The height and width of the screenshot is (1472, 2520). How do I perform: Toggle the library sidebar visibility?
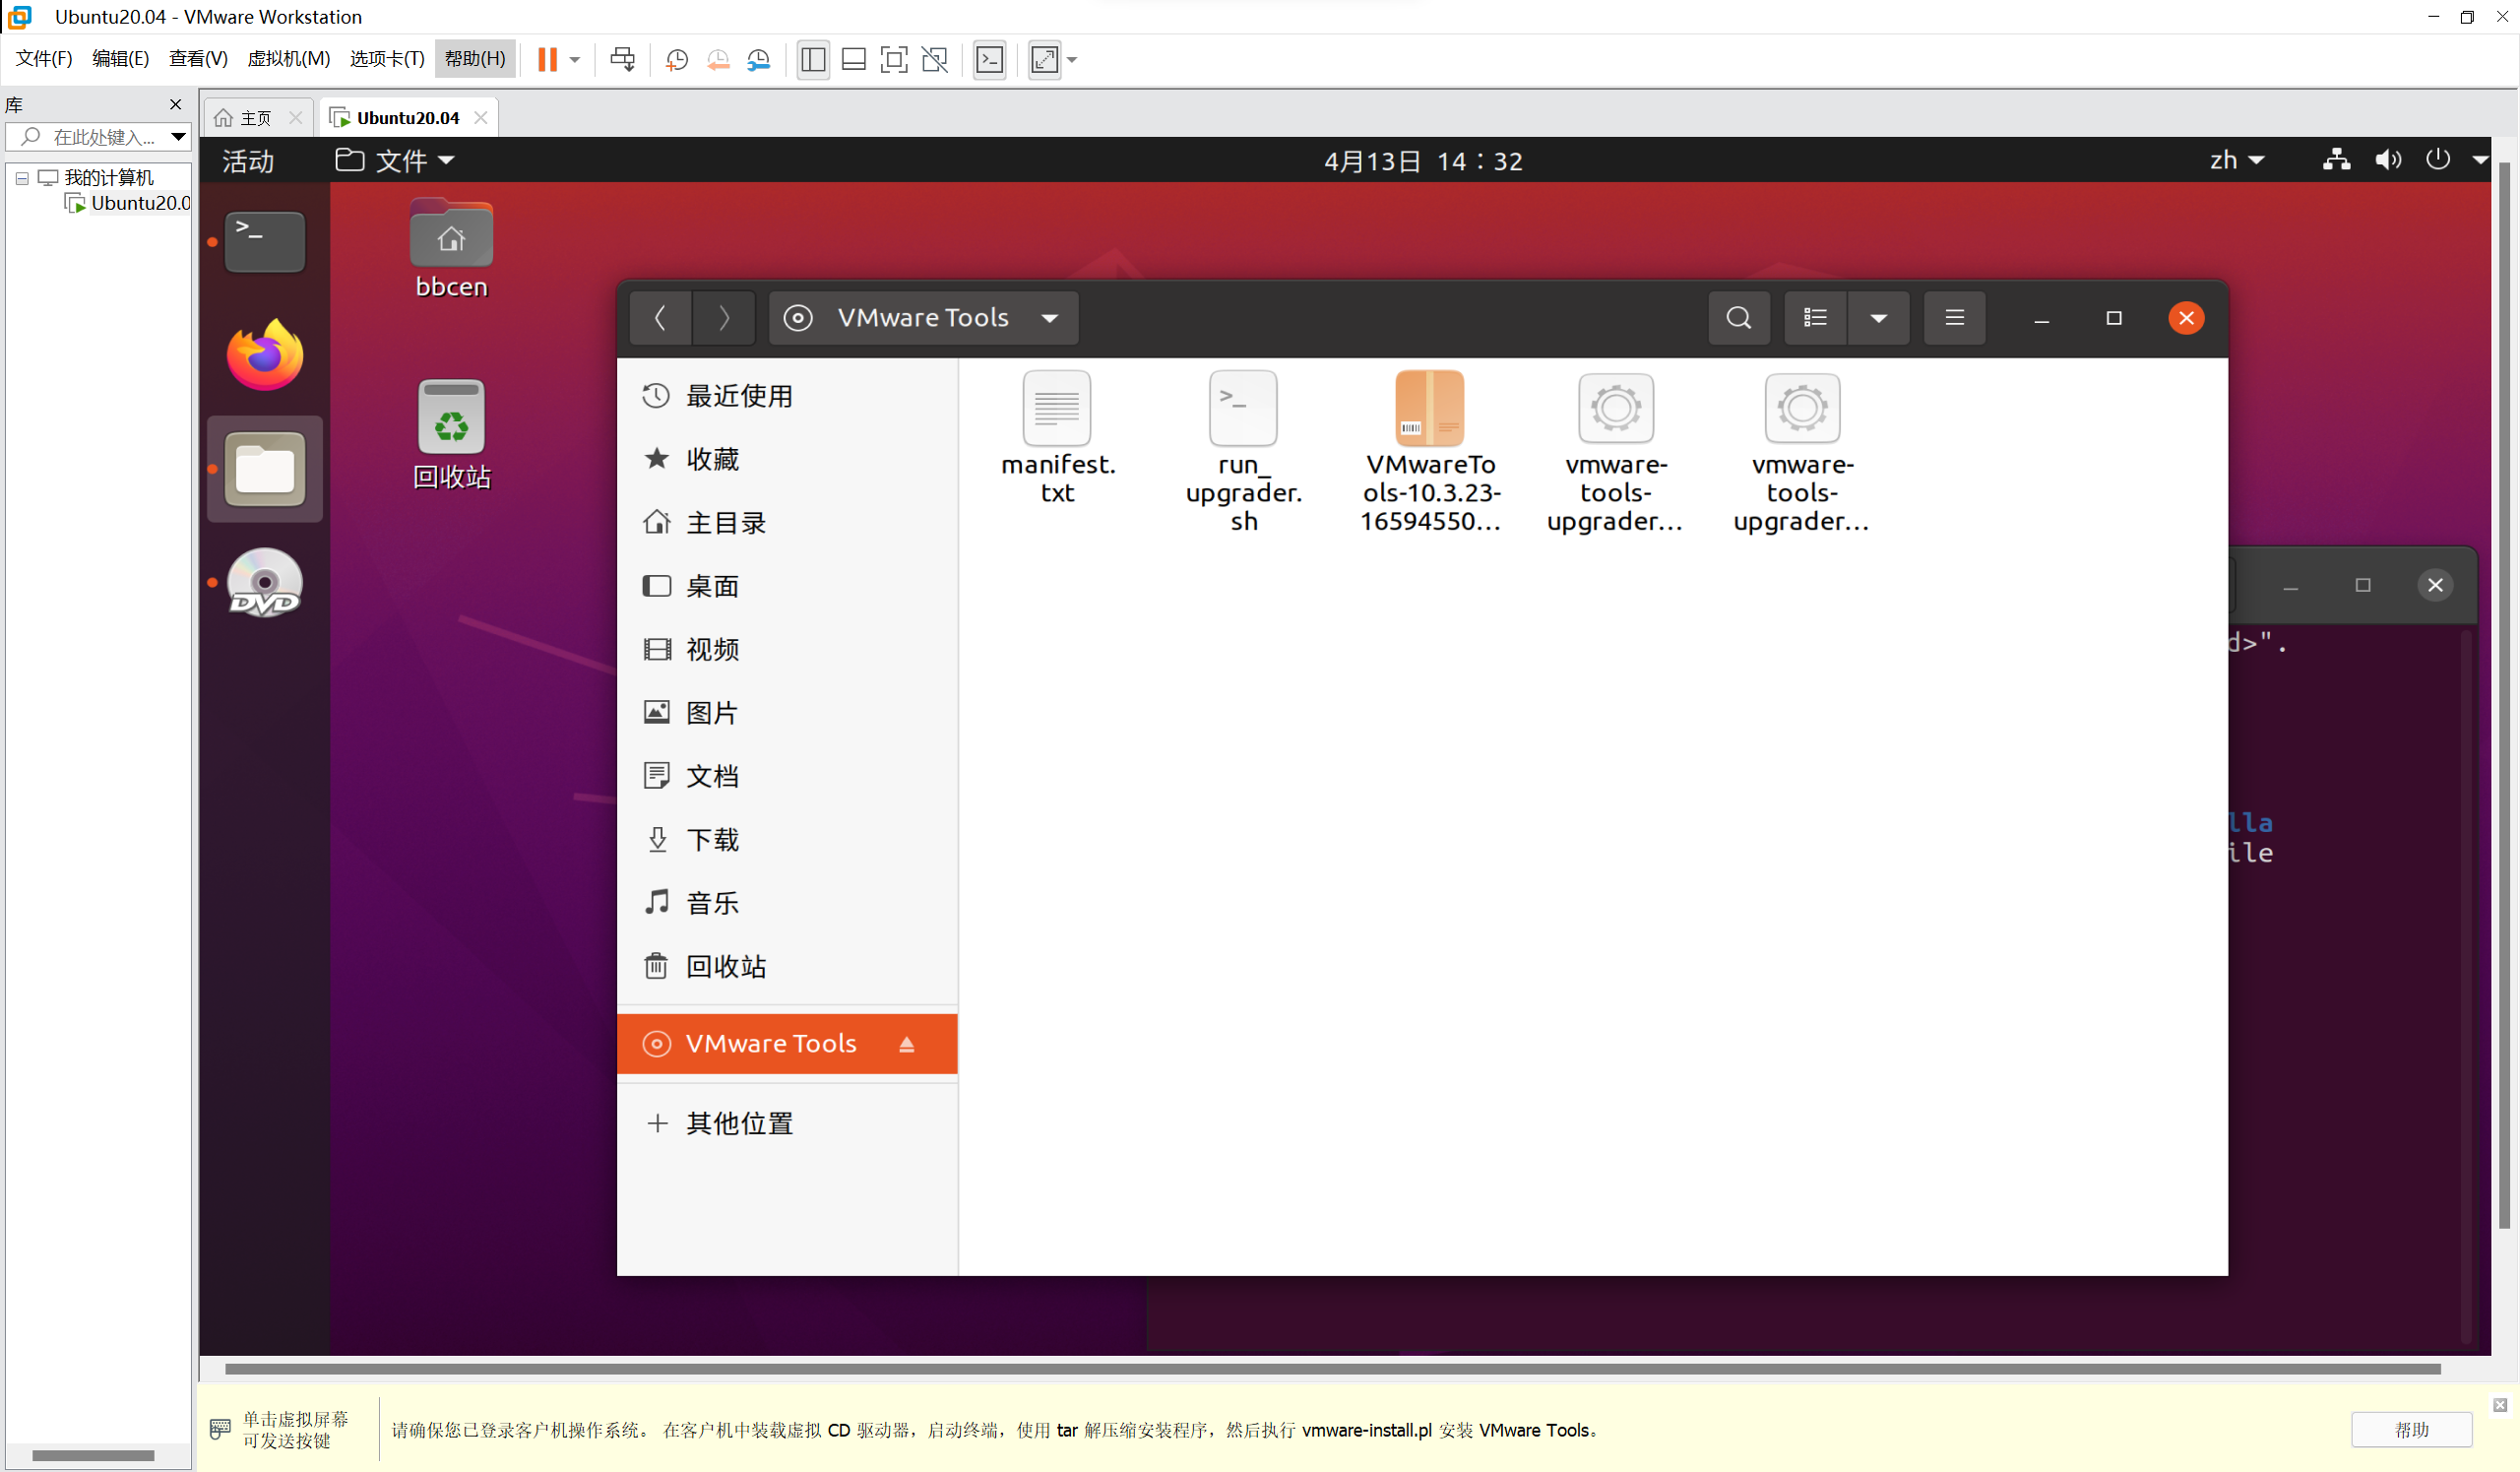click(x=812, y=60)
